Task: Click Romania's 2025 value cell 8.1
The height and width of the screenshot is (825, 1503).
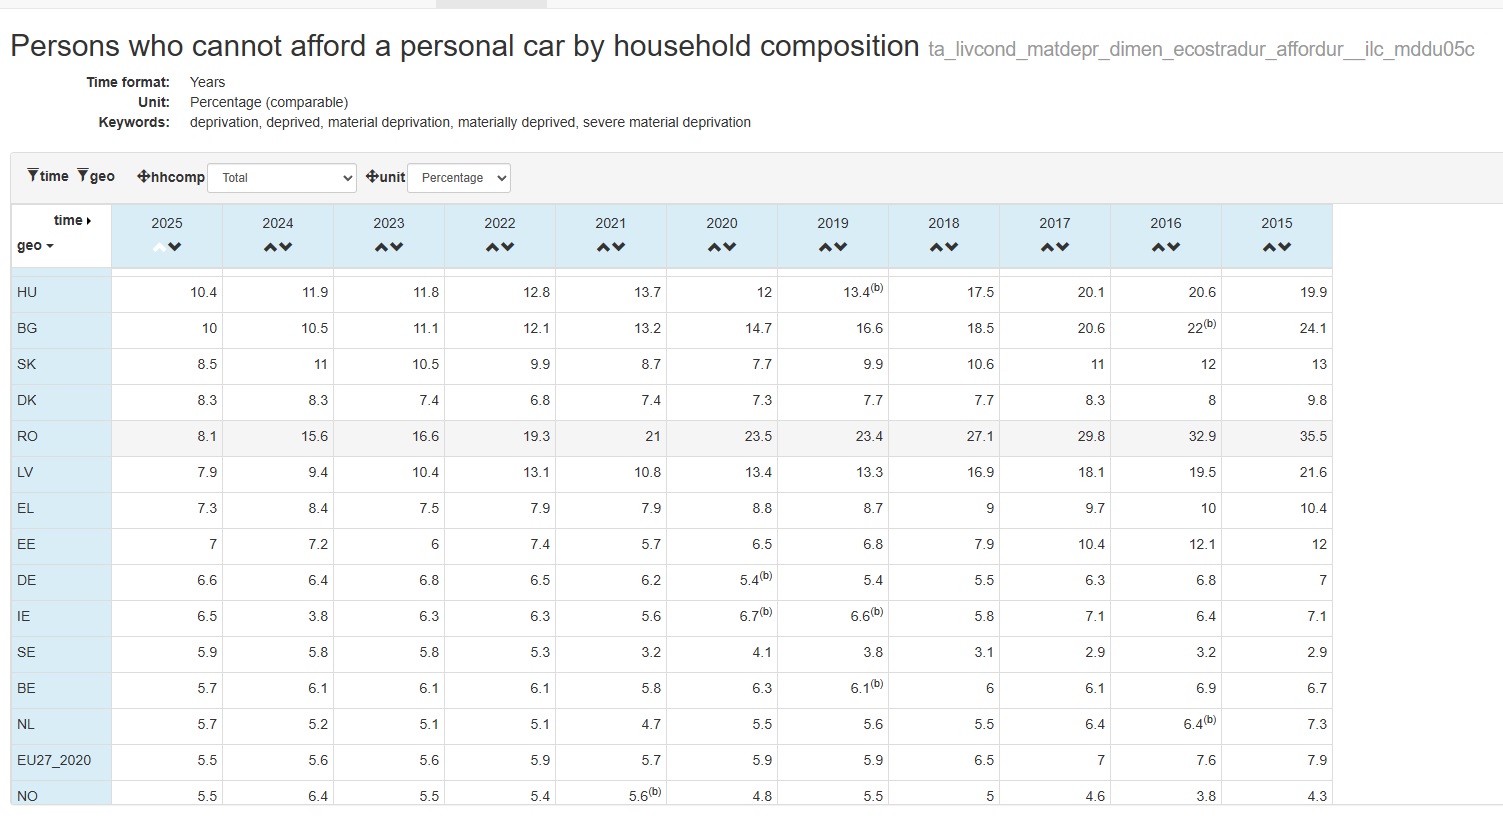Action: point(167,436)
